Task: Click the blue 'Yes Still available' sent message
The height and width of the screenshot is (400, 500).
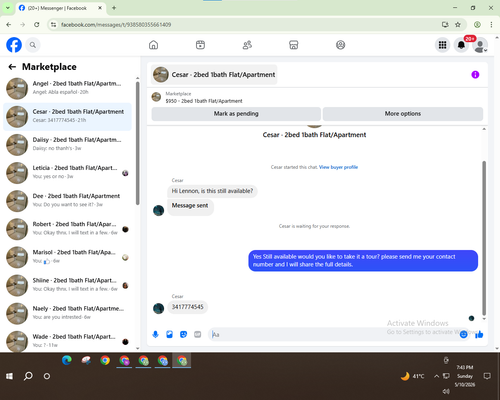Action: click(x=363, y=261)
